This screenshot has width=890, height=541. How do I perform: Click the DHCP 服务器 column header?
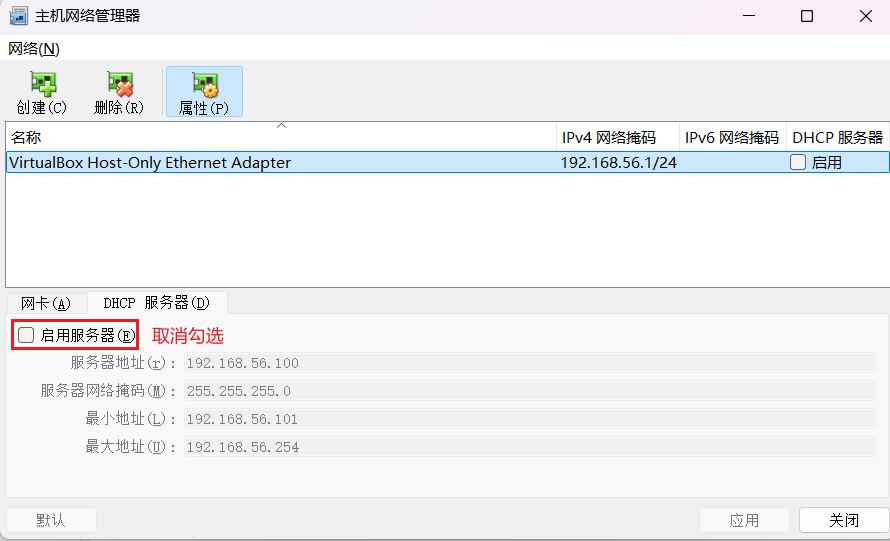pyautogui.click(x=837, y=137)
